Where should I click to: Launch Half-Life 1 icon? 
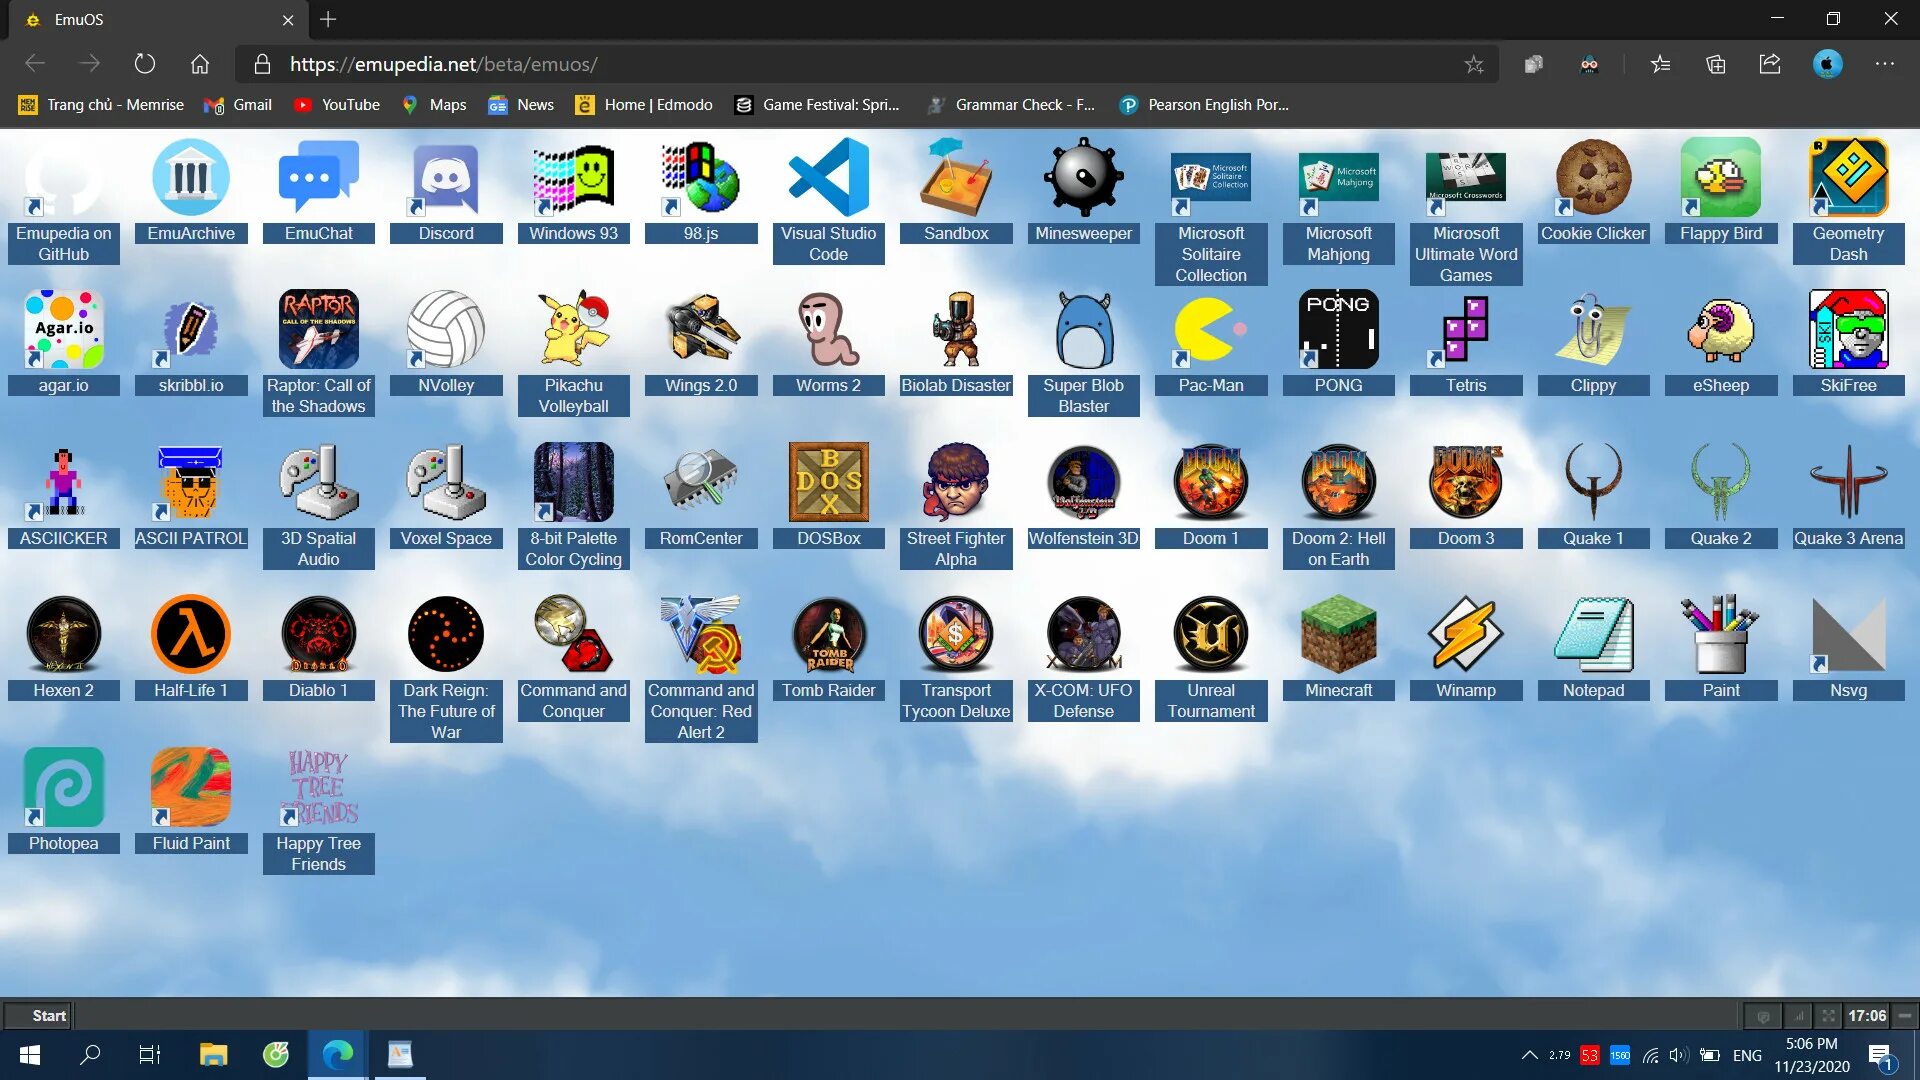[x=191, y=647]
